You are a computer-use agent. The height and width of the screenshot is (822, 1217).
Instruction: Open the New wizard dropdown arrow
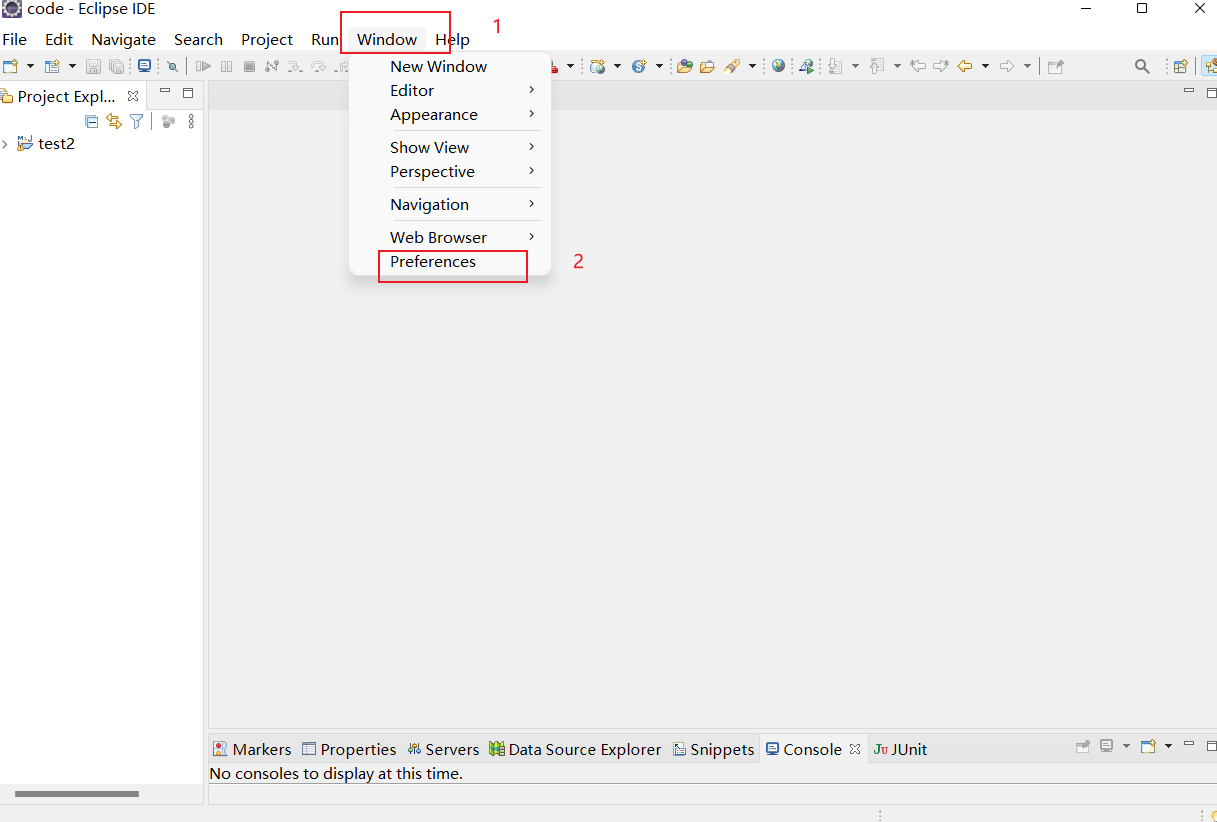pyautogui.click(x=30, y=66)
